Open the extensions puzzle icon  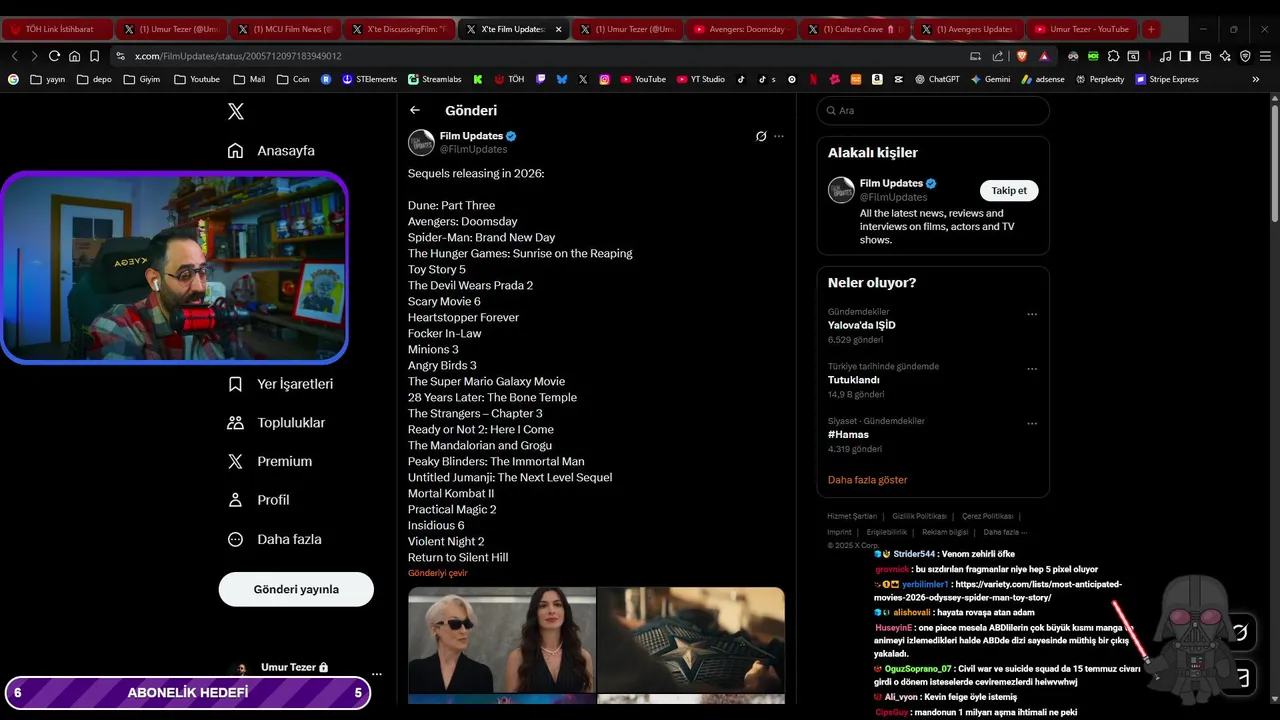1113,56
